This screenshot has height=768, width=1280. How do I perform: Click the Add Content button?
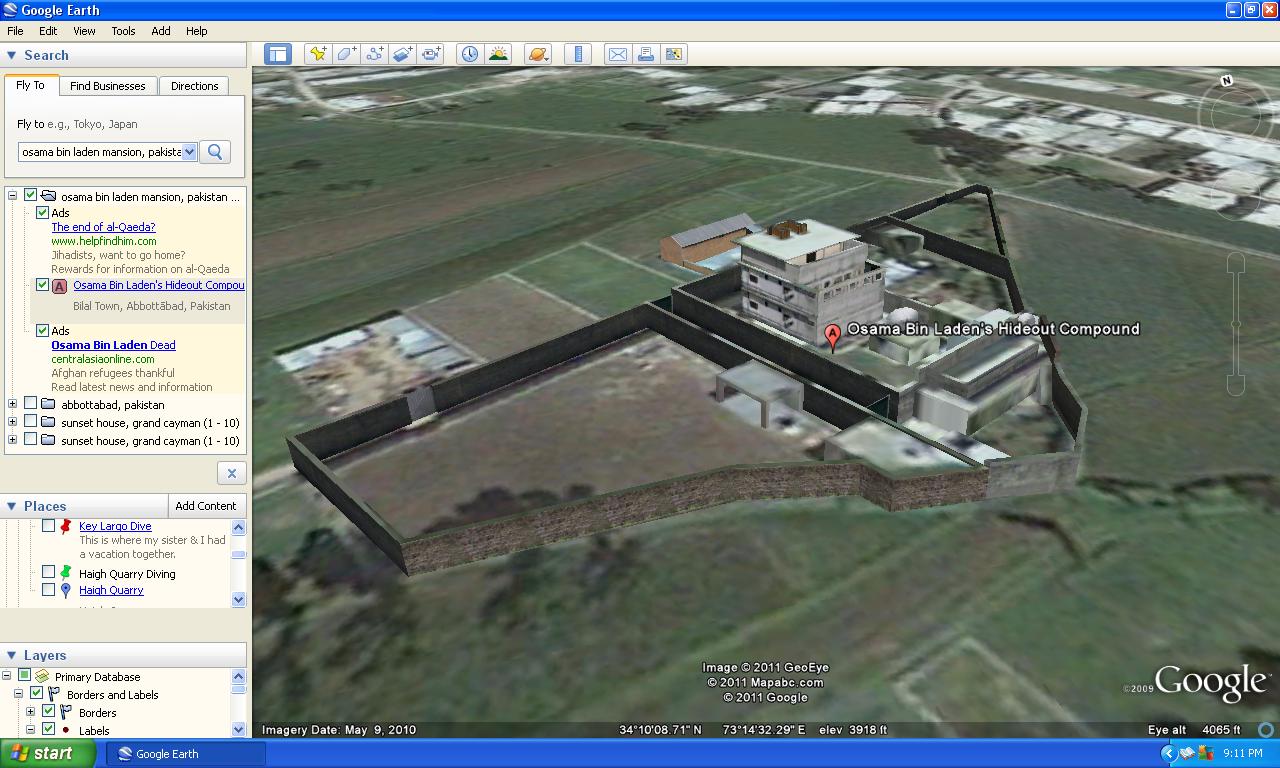(x=206, y=506)
